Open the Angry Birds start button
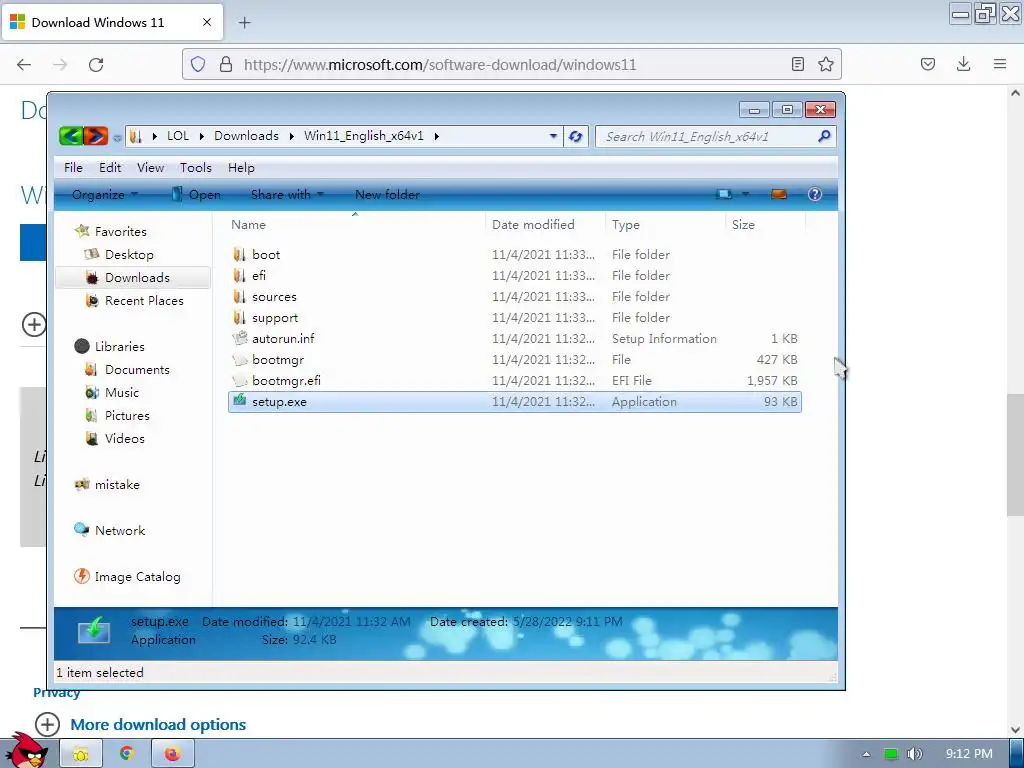1024x768 pixels. click(25, 751)
